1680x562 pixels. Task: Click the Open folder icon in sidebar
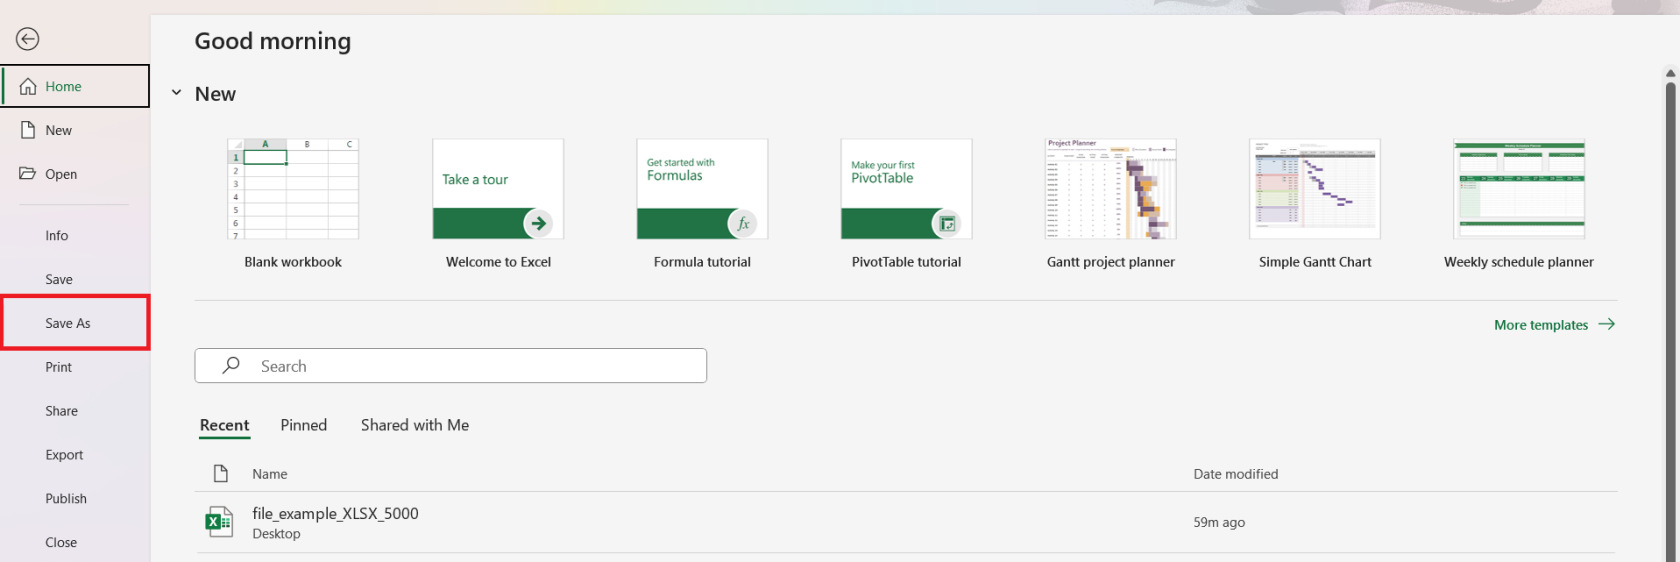28,173
